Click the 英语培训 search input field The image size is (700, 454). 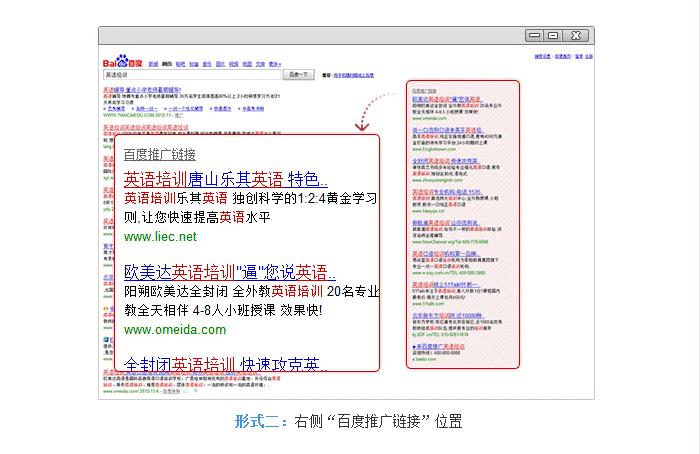(192, 75)
